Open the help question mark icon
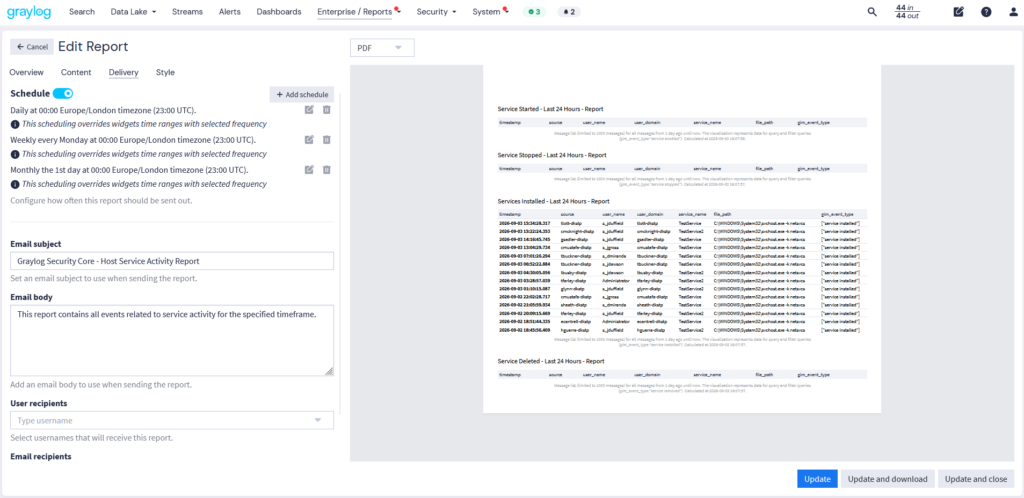This screenshot has width=1024, height=498. tap(986, 12)
